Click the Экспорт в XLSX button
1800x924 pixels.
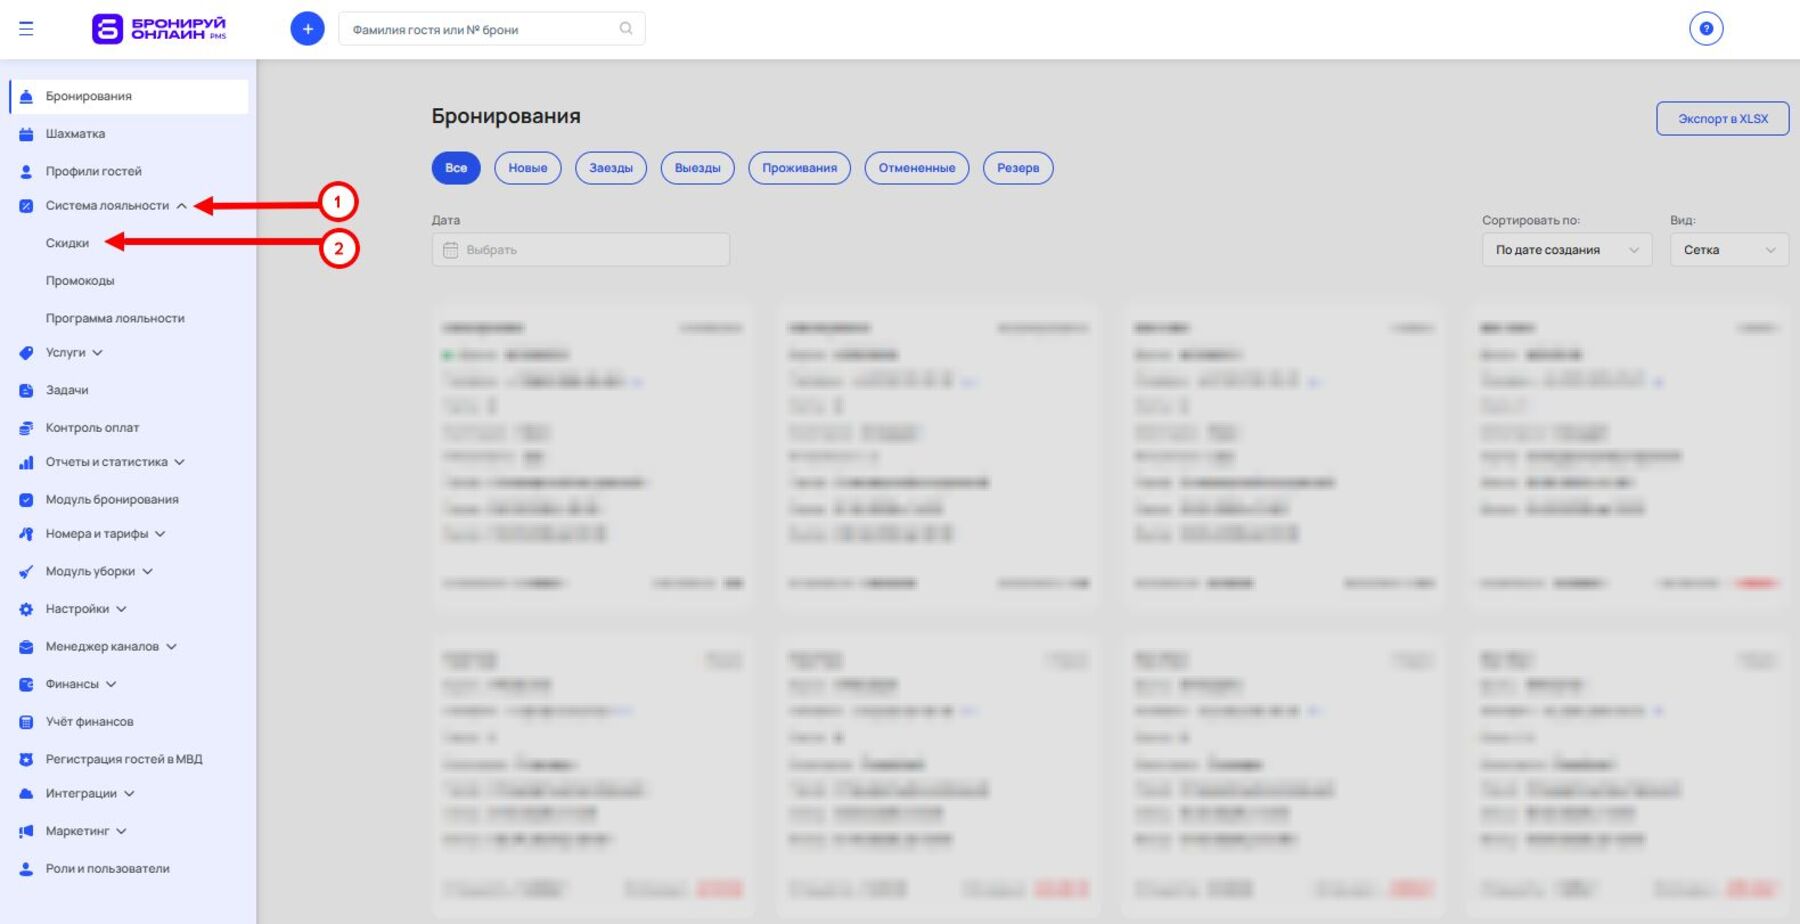click(1722, 119)
